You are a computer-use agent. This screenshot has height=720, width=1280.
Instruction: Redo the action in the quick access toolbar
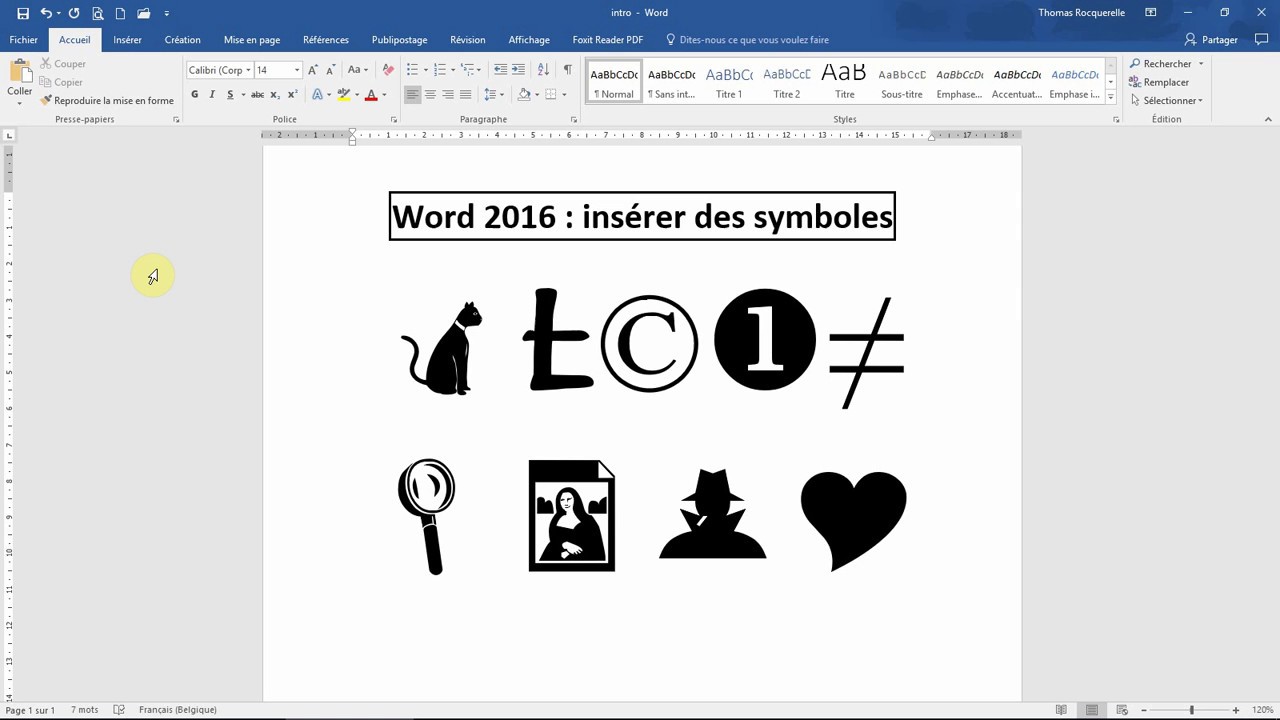pos(74,13)
